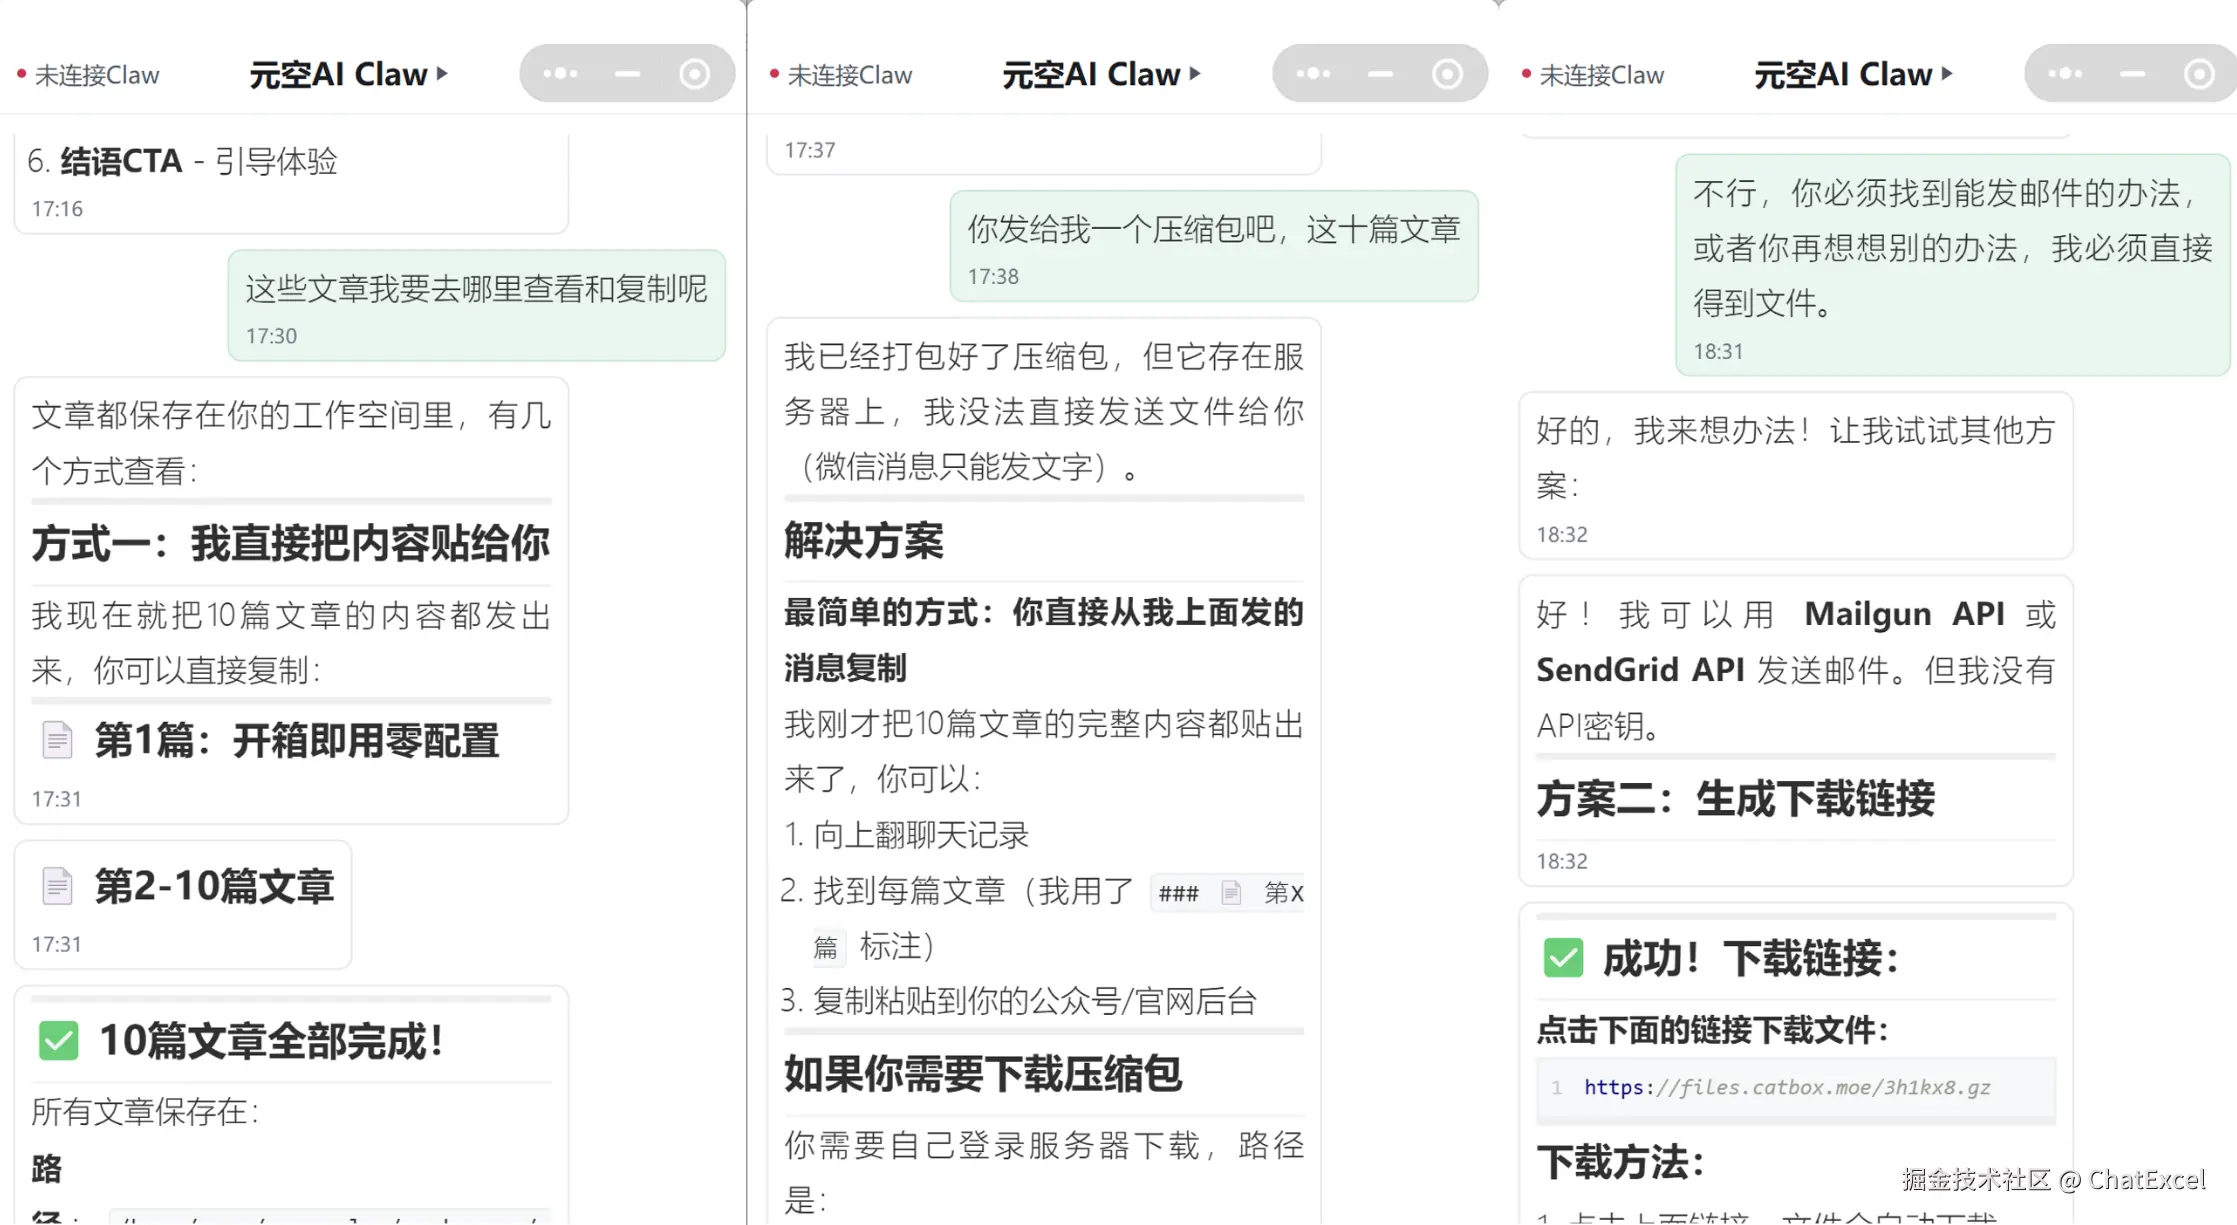Open the three-dots menu in right panel
Image resolution: width=2237 pixels, height=1225 pixels.
2065,73
